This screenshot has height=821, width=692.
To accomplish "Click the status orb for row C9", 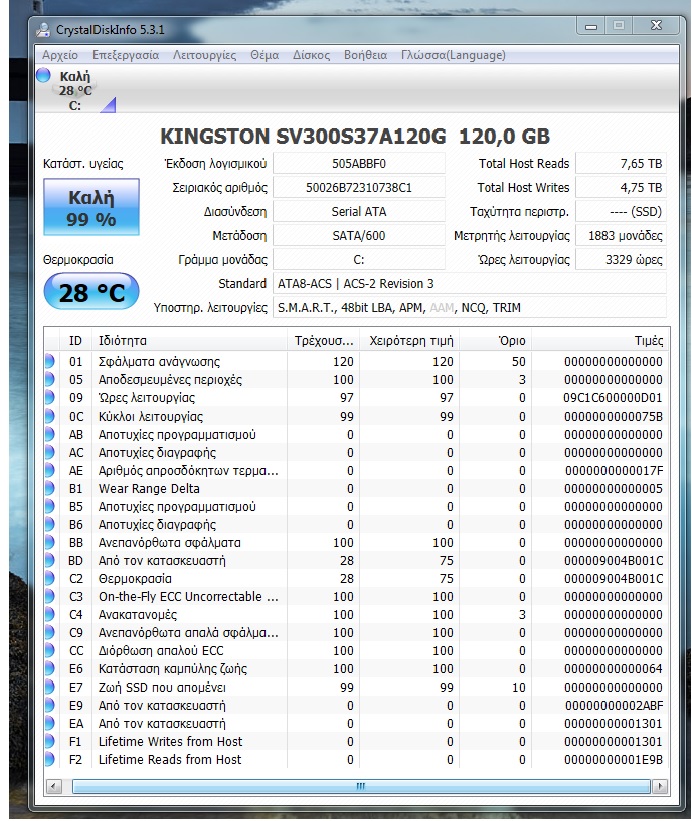I will coord(50,633).
